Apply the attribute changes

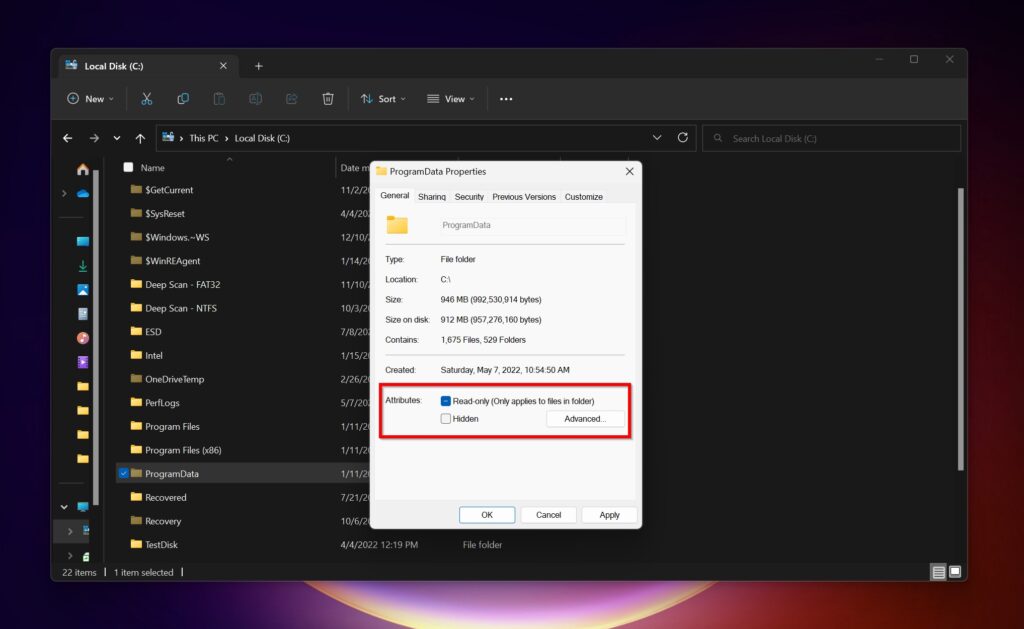(609, 514)
